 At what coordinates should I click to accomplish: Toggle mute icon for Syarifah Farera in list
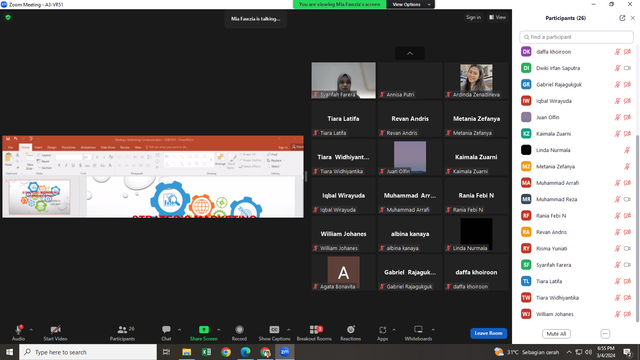tap(618, 265)
